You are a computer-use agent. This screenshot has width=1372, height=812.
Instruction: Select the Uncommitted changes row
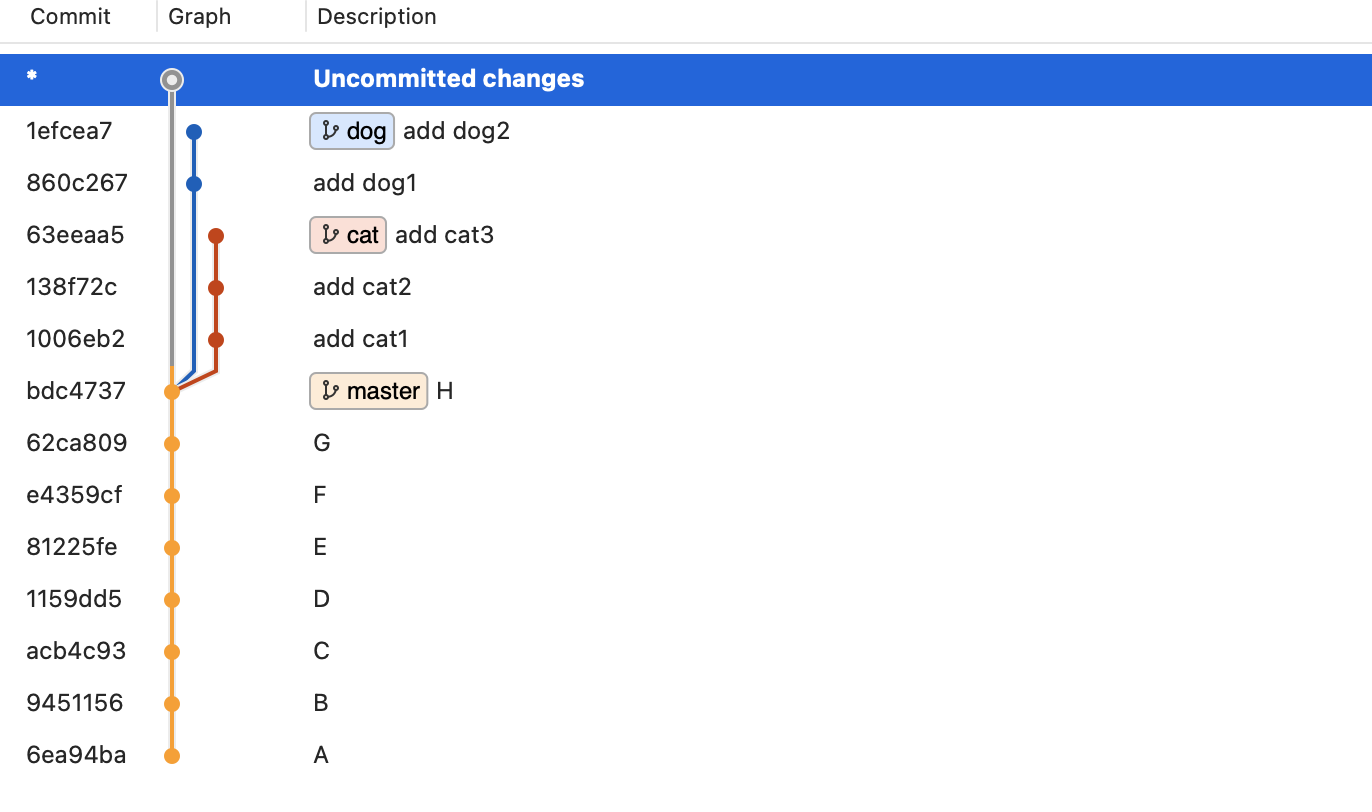tap(686, 79)
